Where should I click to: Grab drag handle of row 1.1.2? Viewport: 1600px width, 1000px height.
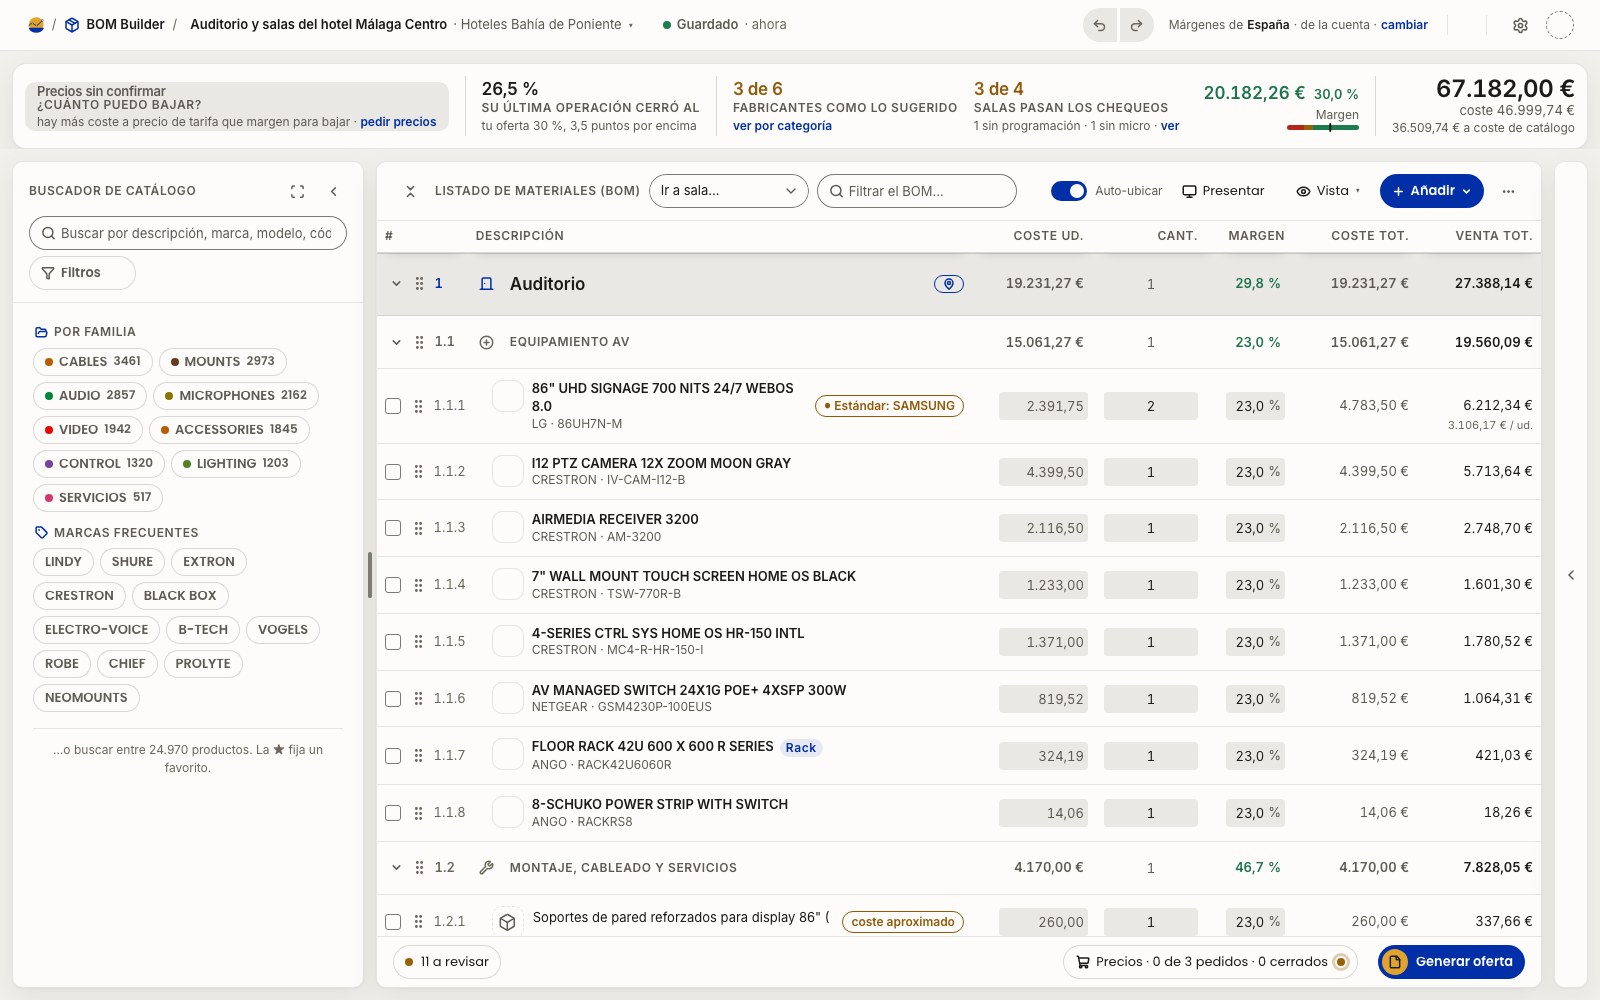click(419, 472)
